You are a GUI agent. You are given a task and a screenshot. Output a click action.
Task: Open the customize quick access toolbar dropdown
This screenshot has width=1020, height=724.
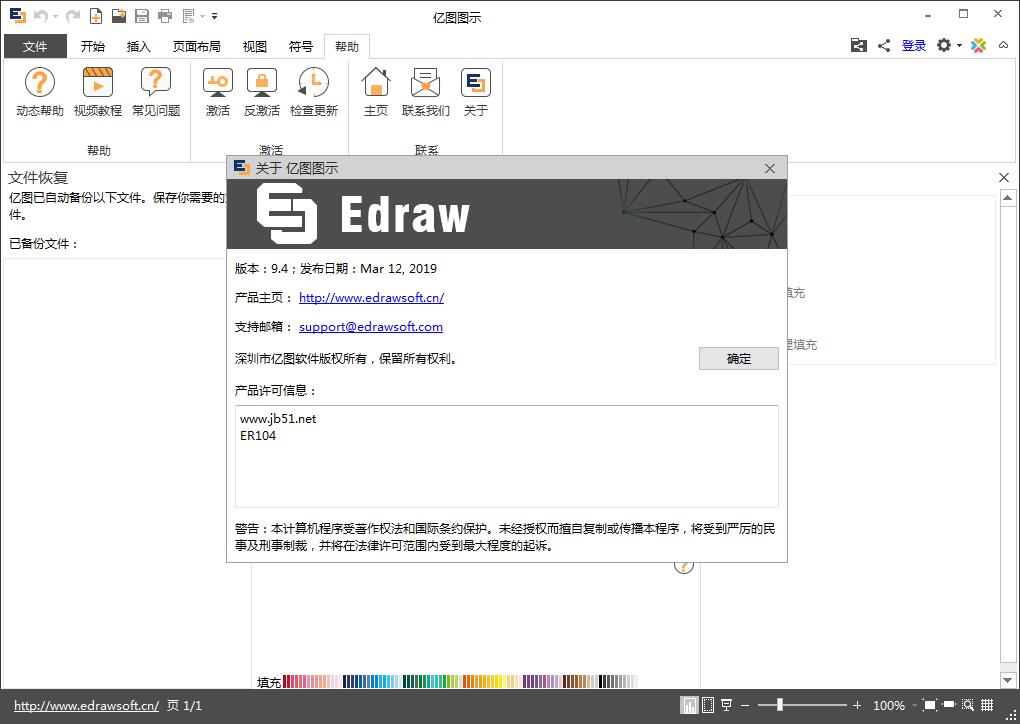click(x=215, y=16)
